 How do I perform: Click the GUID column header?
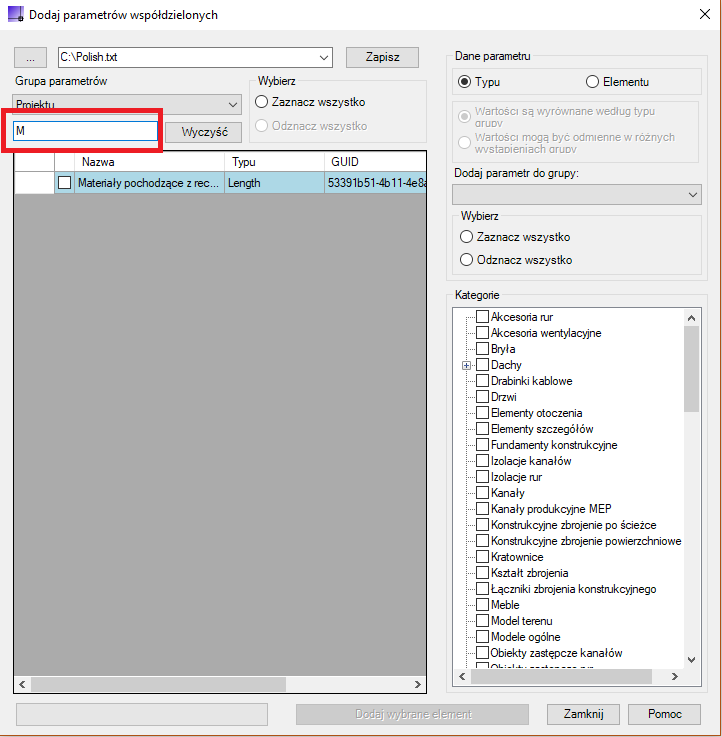click(375, 162)
